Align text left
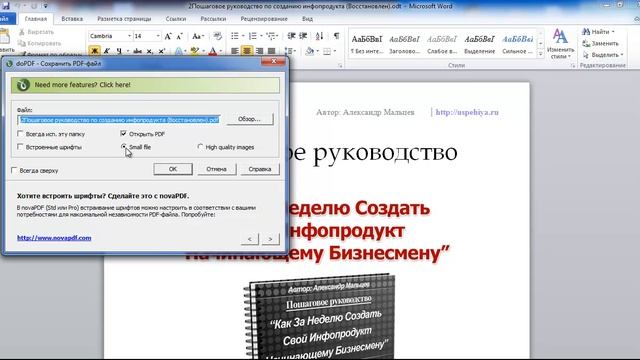This screenshot has height=360, width=640. 235,51
